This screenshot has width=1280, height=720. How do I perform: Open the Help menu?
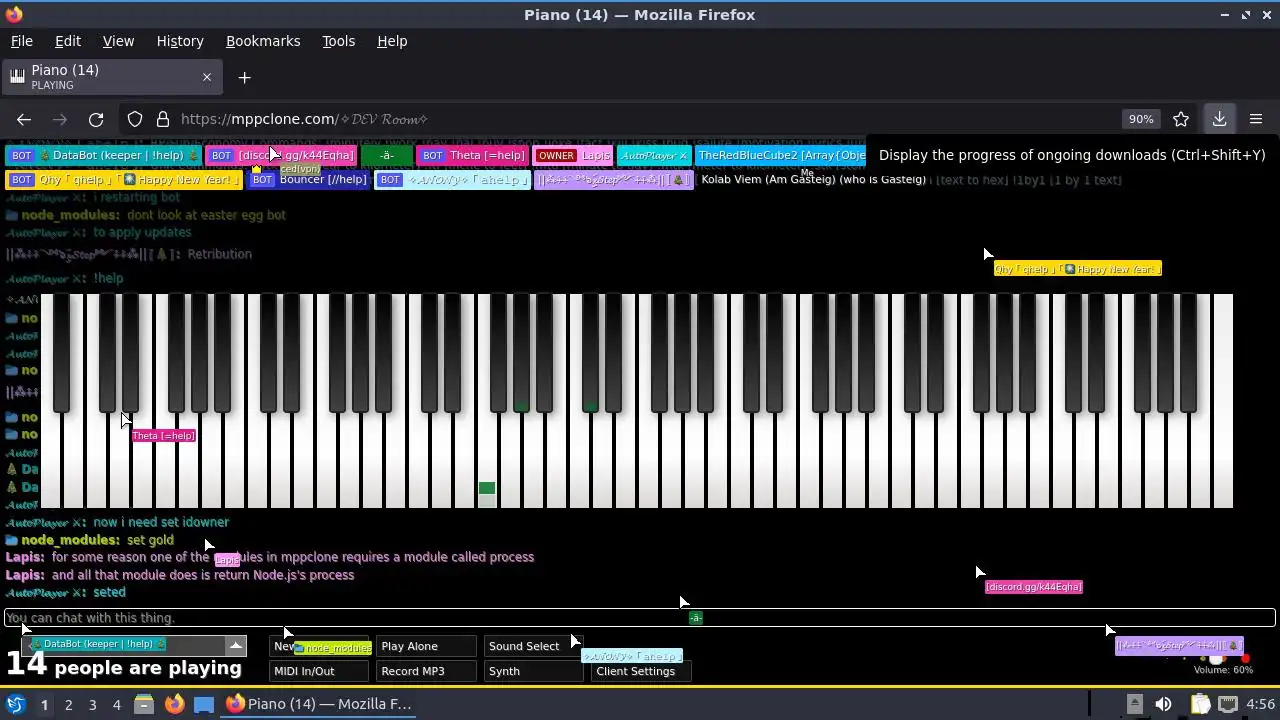click(392, 41)
